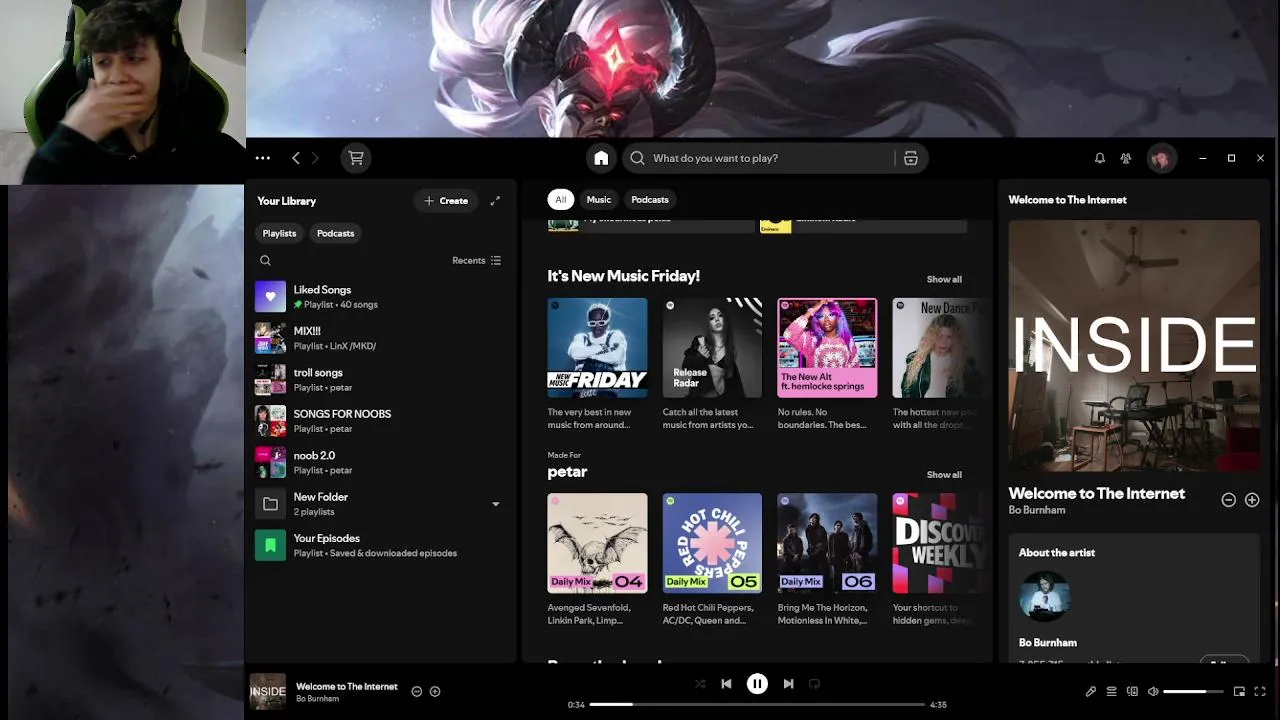
Task: Open Your Episodes bookmark icon
Action: pos(270,545)
